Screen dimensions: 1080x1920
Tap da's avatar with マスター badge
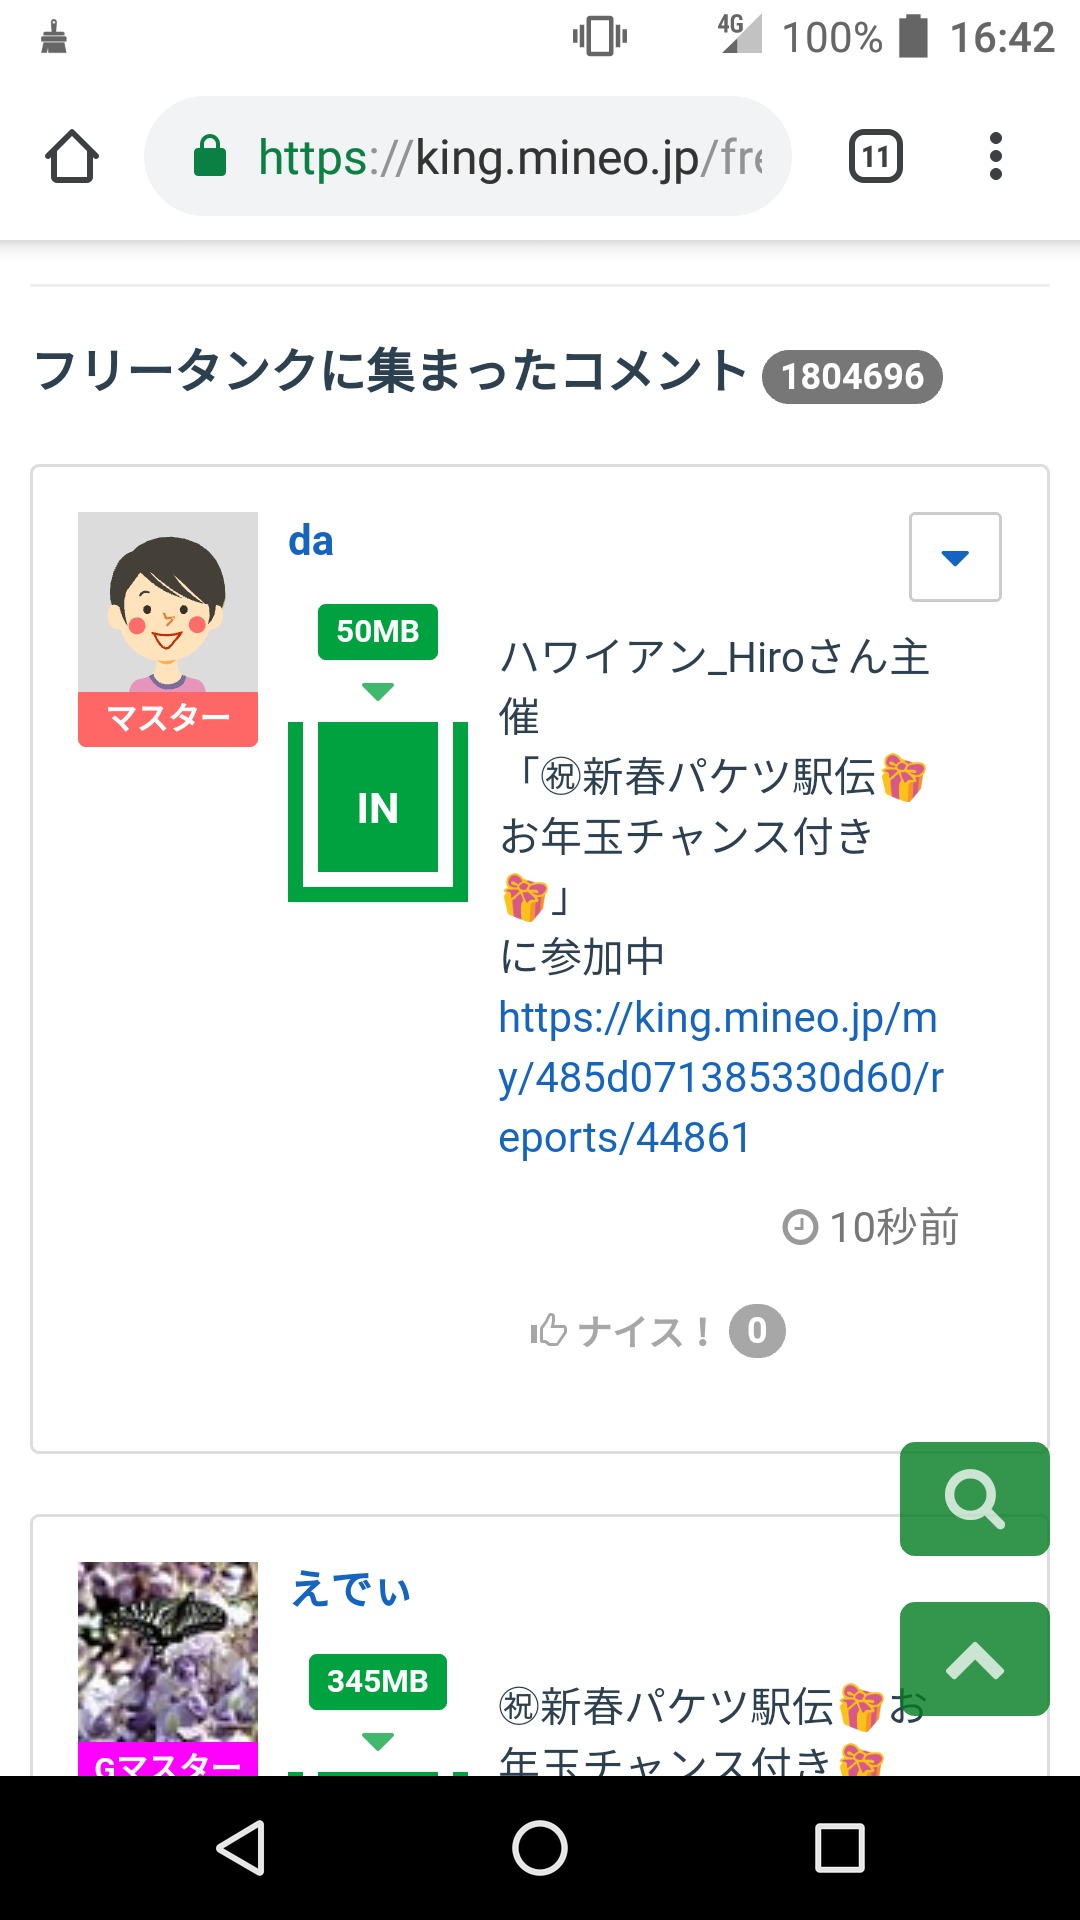(168, 628)
